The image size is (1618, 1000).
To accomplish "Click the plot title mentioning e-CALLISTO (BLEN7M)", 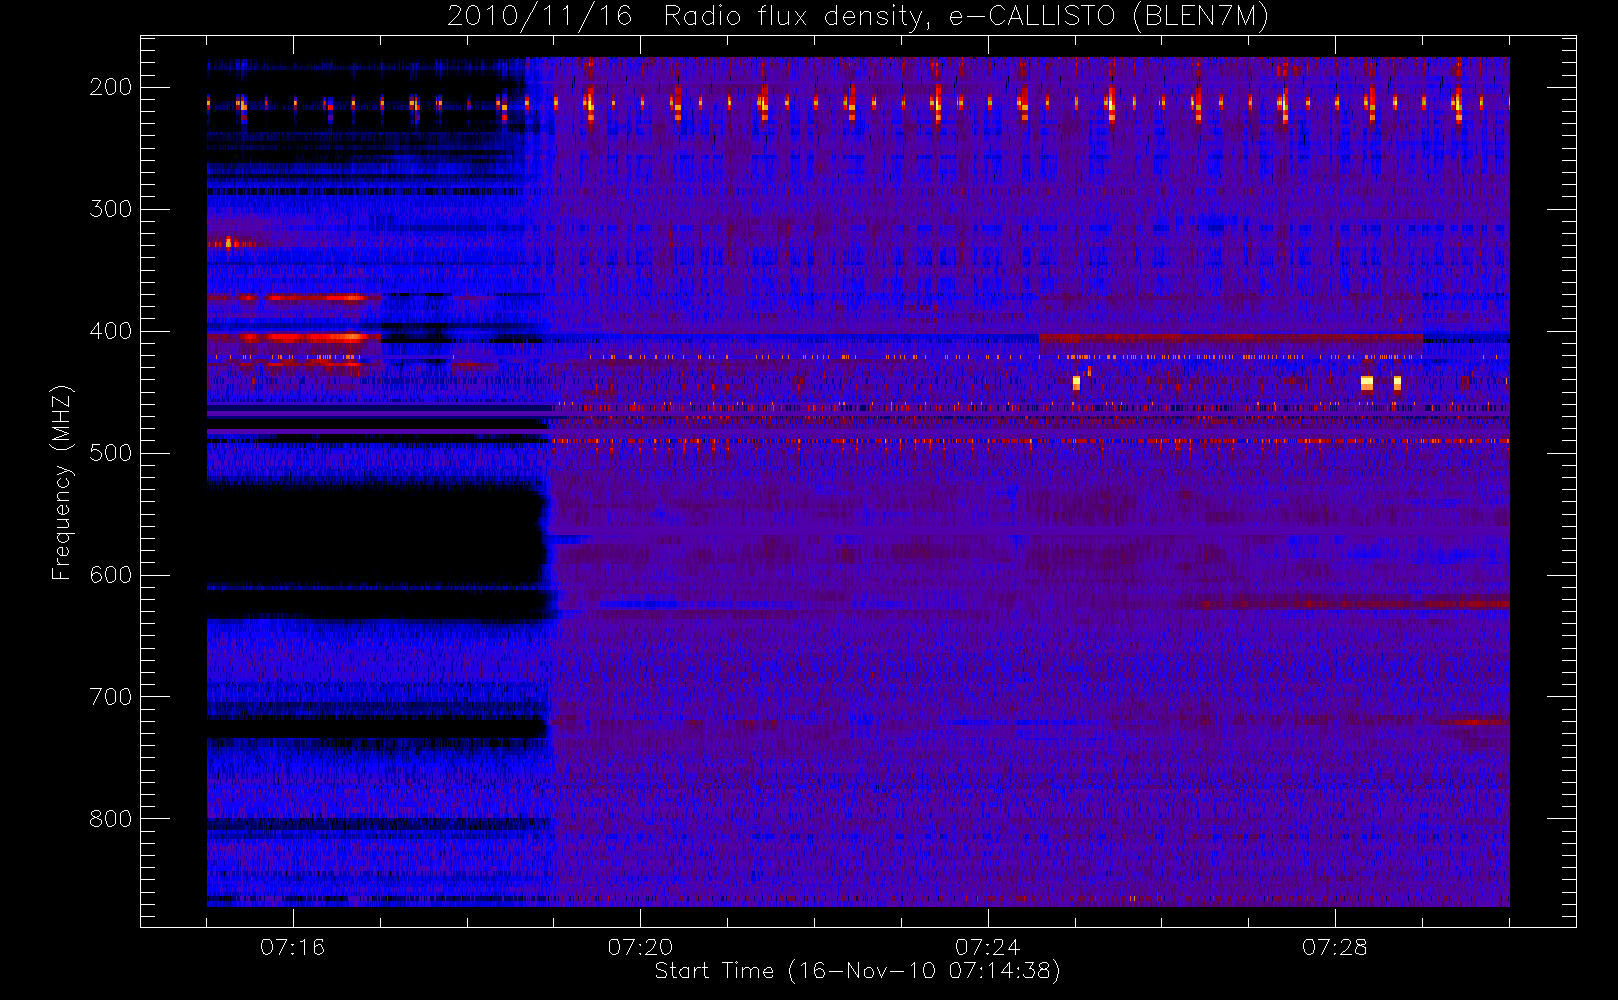I will (x=858, y=17).
